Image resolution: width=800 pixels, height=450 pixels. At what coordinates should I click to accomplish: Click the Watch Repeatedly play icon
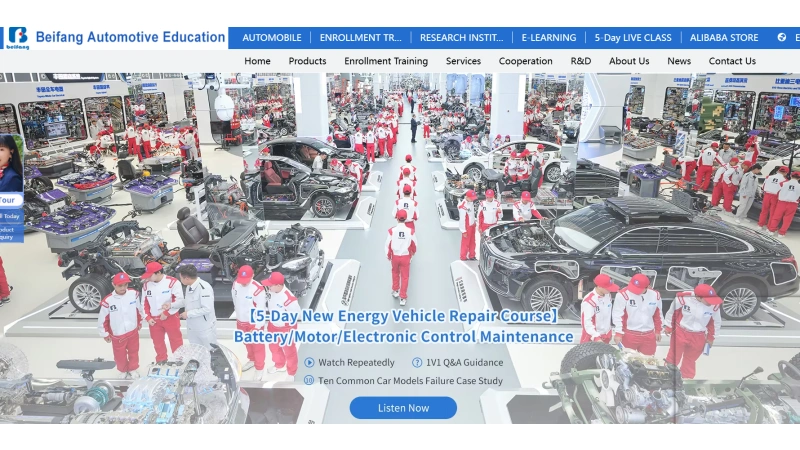click(309, 363)
